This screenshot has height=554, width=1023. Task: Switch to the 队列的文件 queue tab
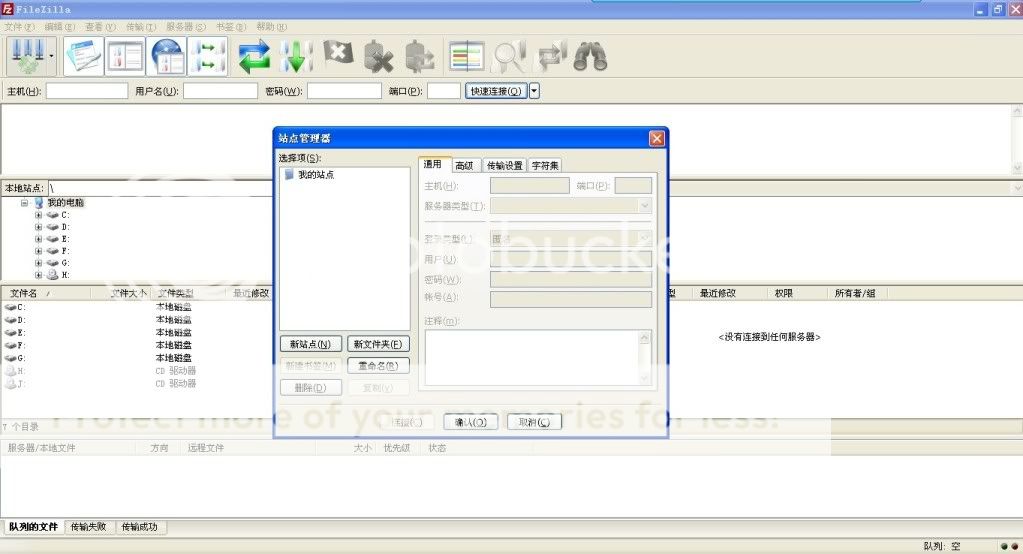[x=33, y=527]
